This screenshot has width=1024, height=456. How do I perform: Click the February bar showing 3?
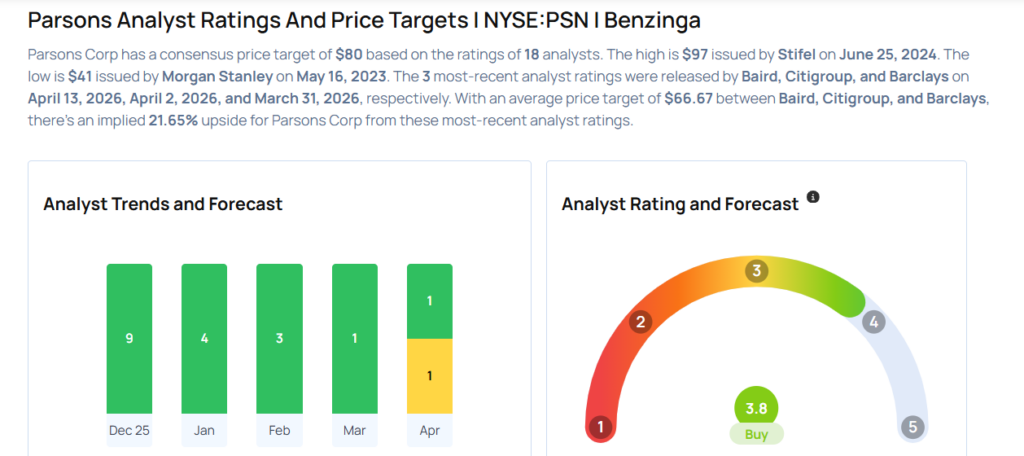click(x=279, y=338)
